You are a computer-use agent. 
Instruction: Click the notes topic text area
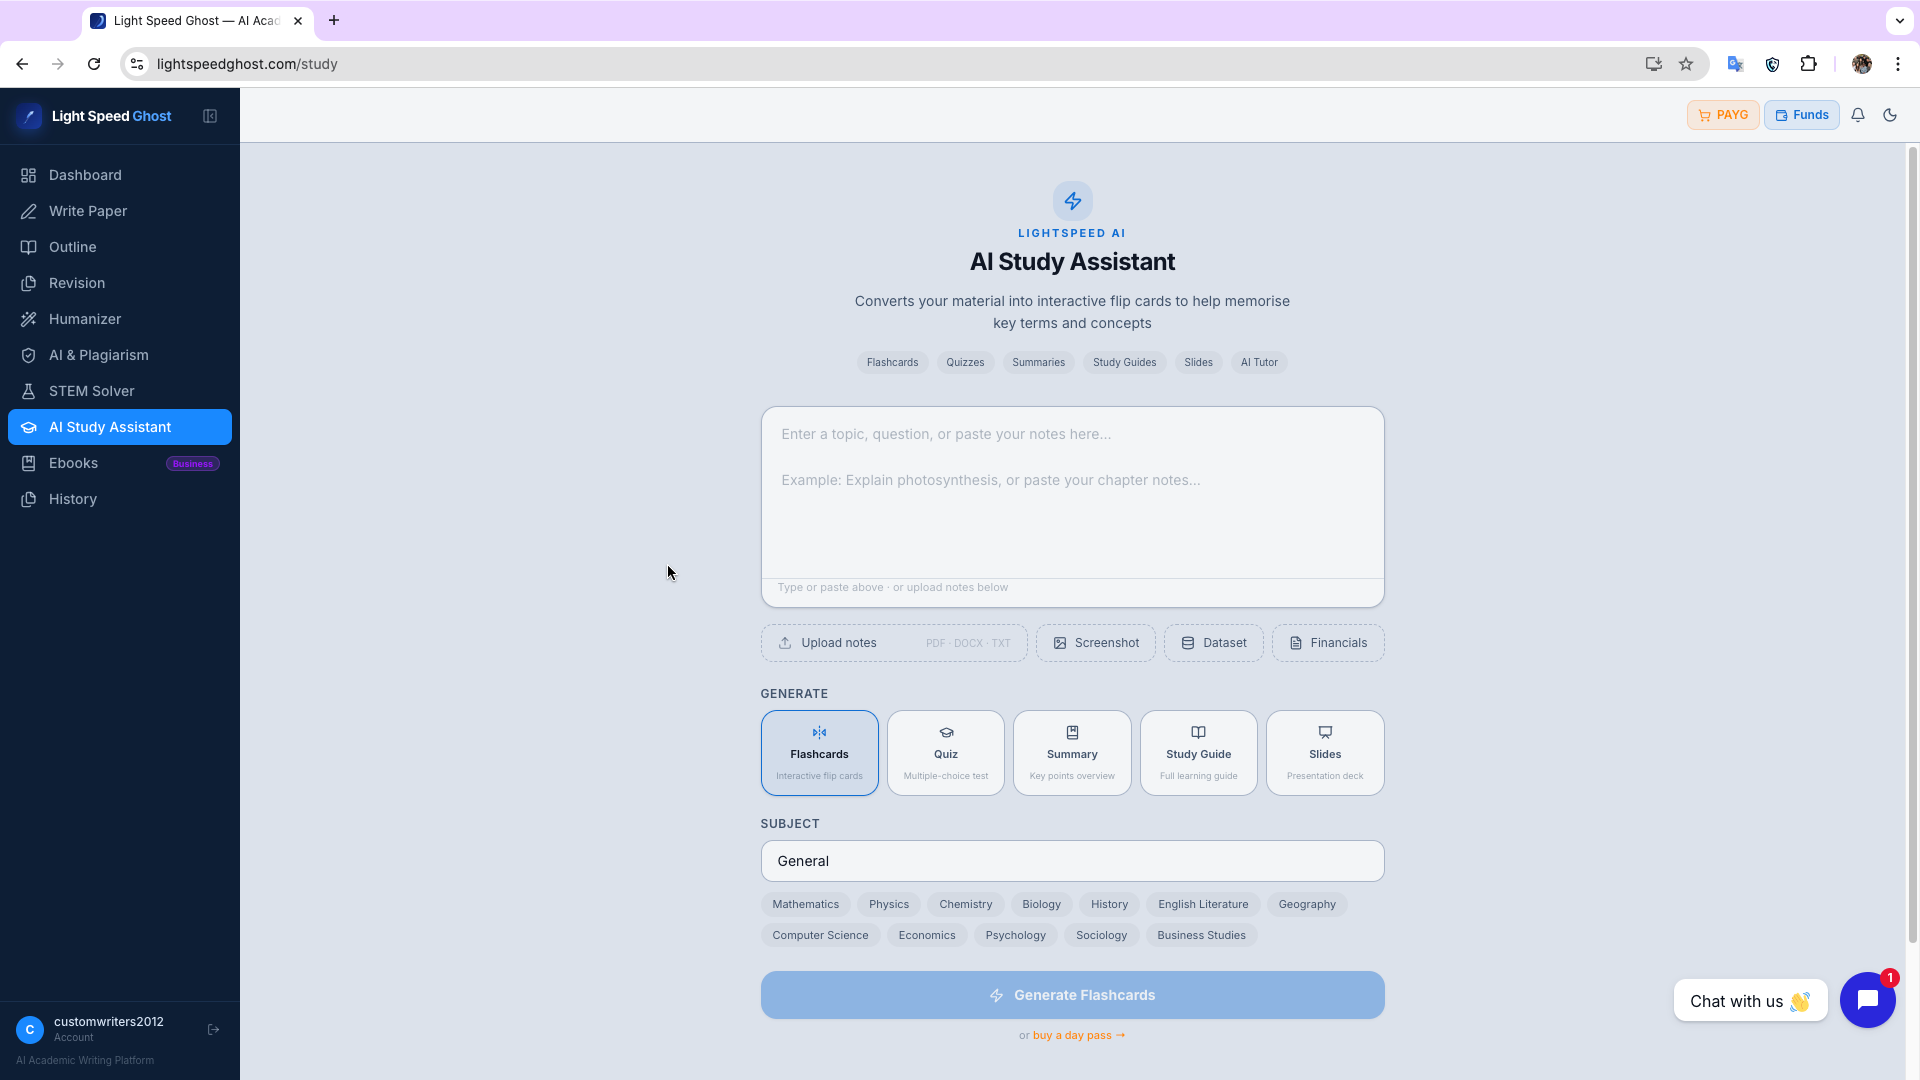tap(1072, 493)
